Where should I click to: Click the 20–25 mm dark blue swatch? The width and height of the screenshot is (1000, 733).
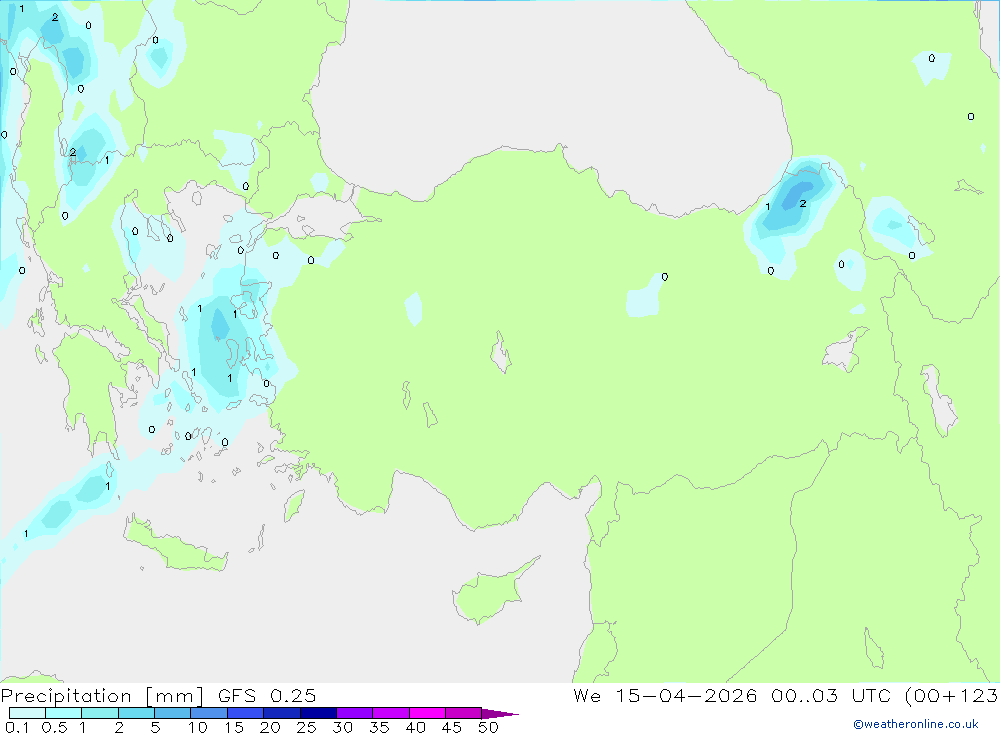pyautogui.click(x=282, y=713)
